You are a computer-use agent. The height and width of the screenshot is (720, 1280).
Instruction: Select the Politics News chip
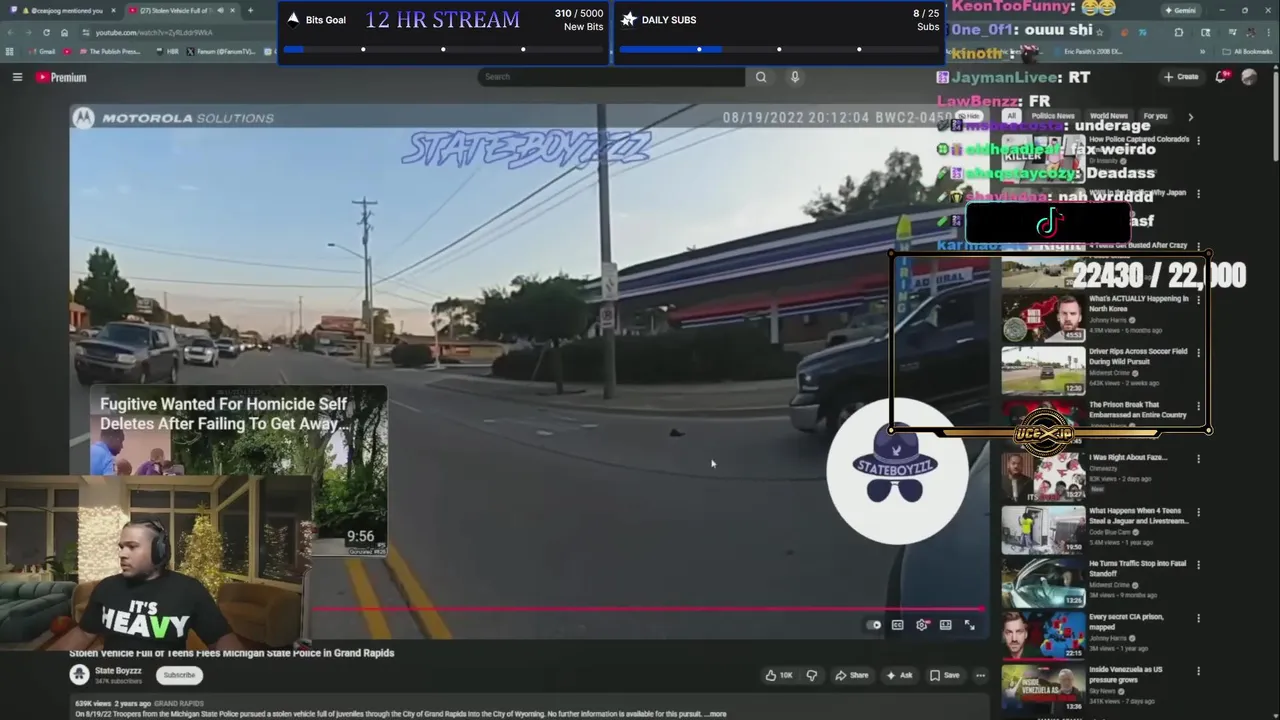[1052, 116]
